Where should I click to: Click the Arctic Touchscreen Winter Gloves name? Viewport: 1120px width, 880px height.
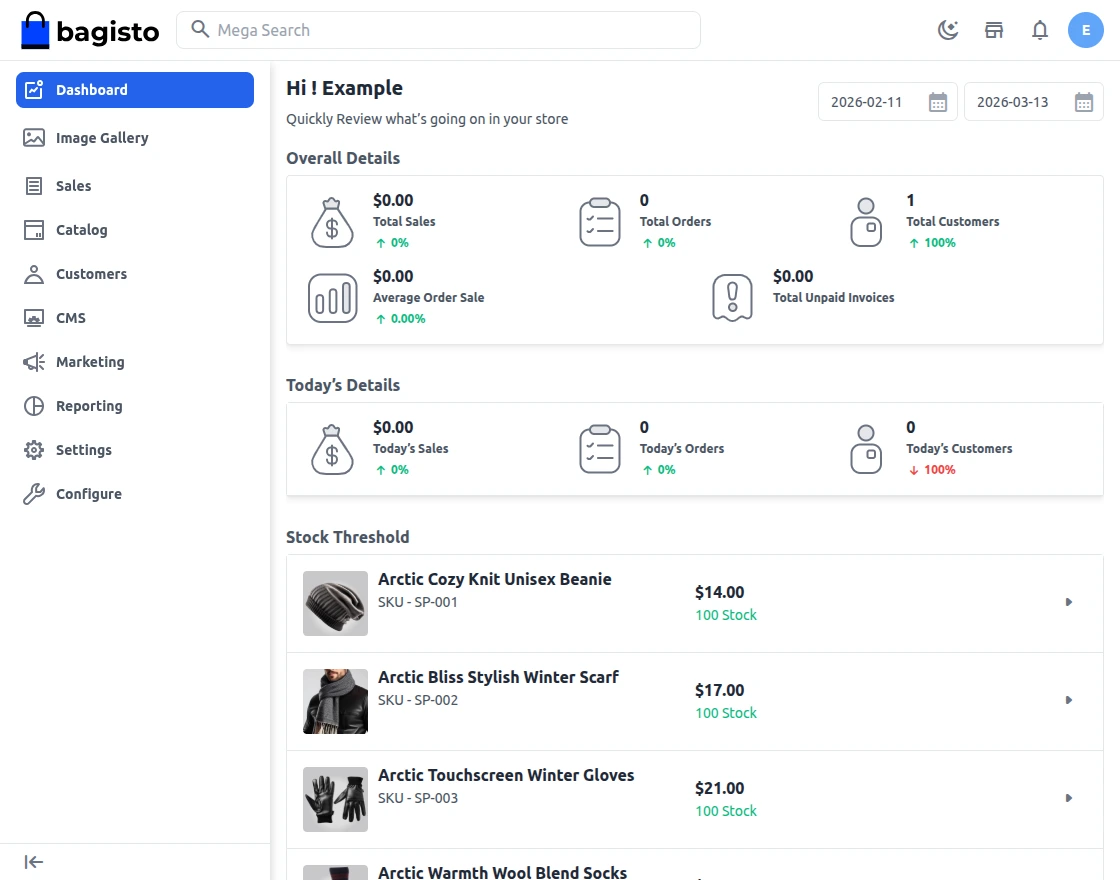point(506,775)
